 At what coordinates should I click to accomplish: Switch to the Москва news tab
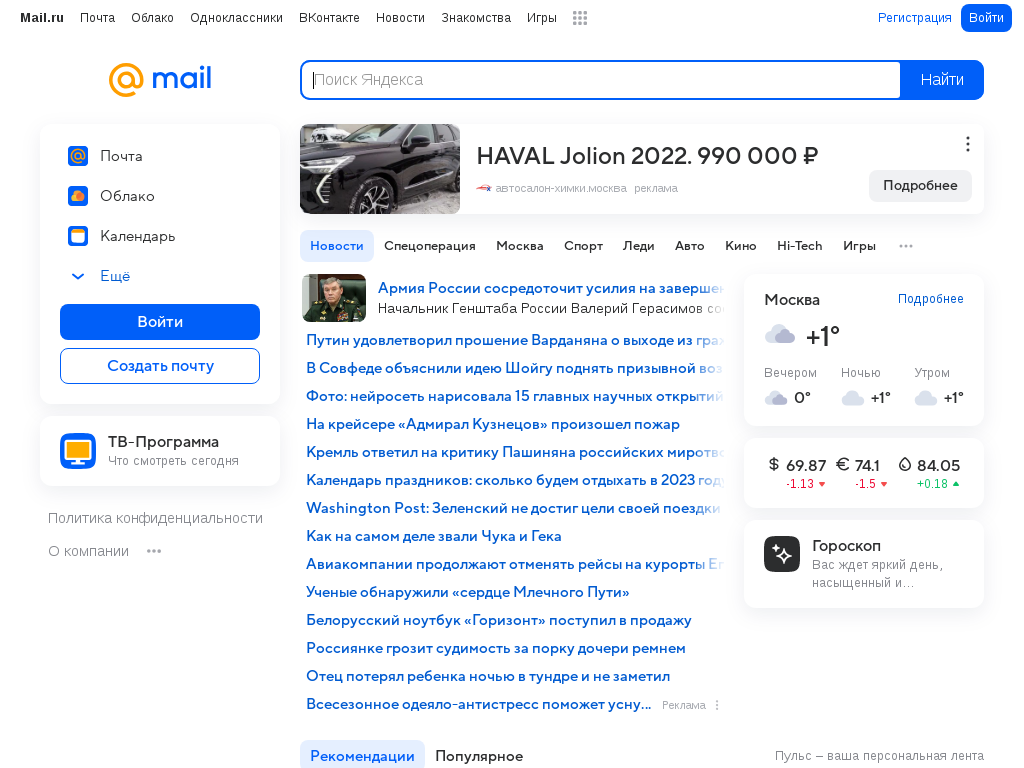click(x=520, y=246)
